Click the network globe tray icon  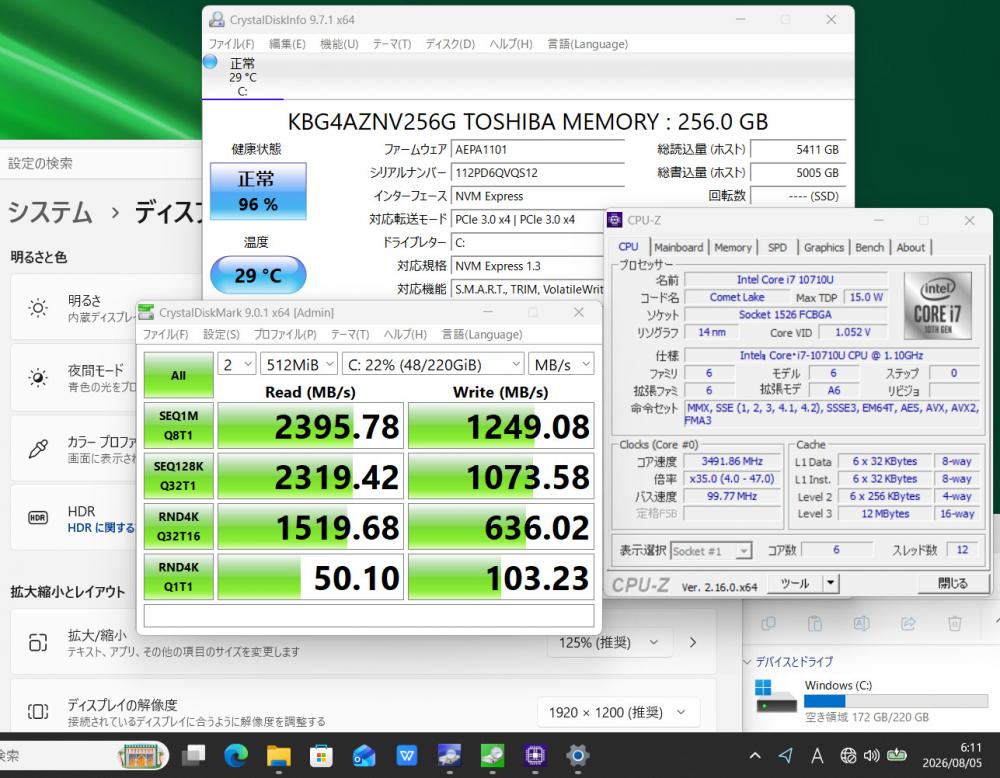click(x=848, y=756)
